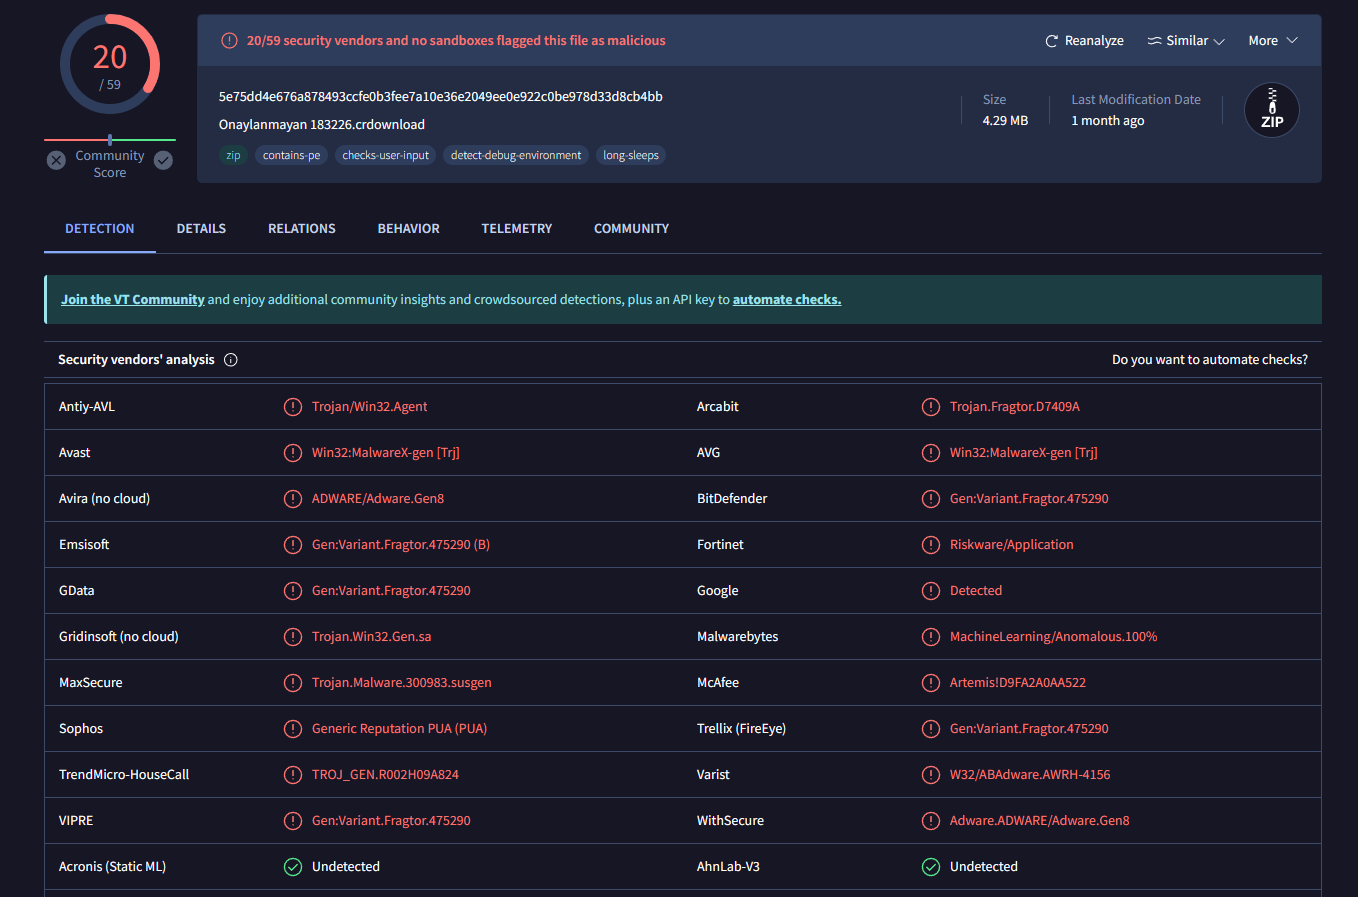Click Trojan.Malware.300983.susgen detection result
The height and width of the screenshot is (897, 1358).
point(402,683)
